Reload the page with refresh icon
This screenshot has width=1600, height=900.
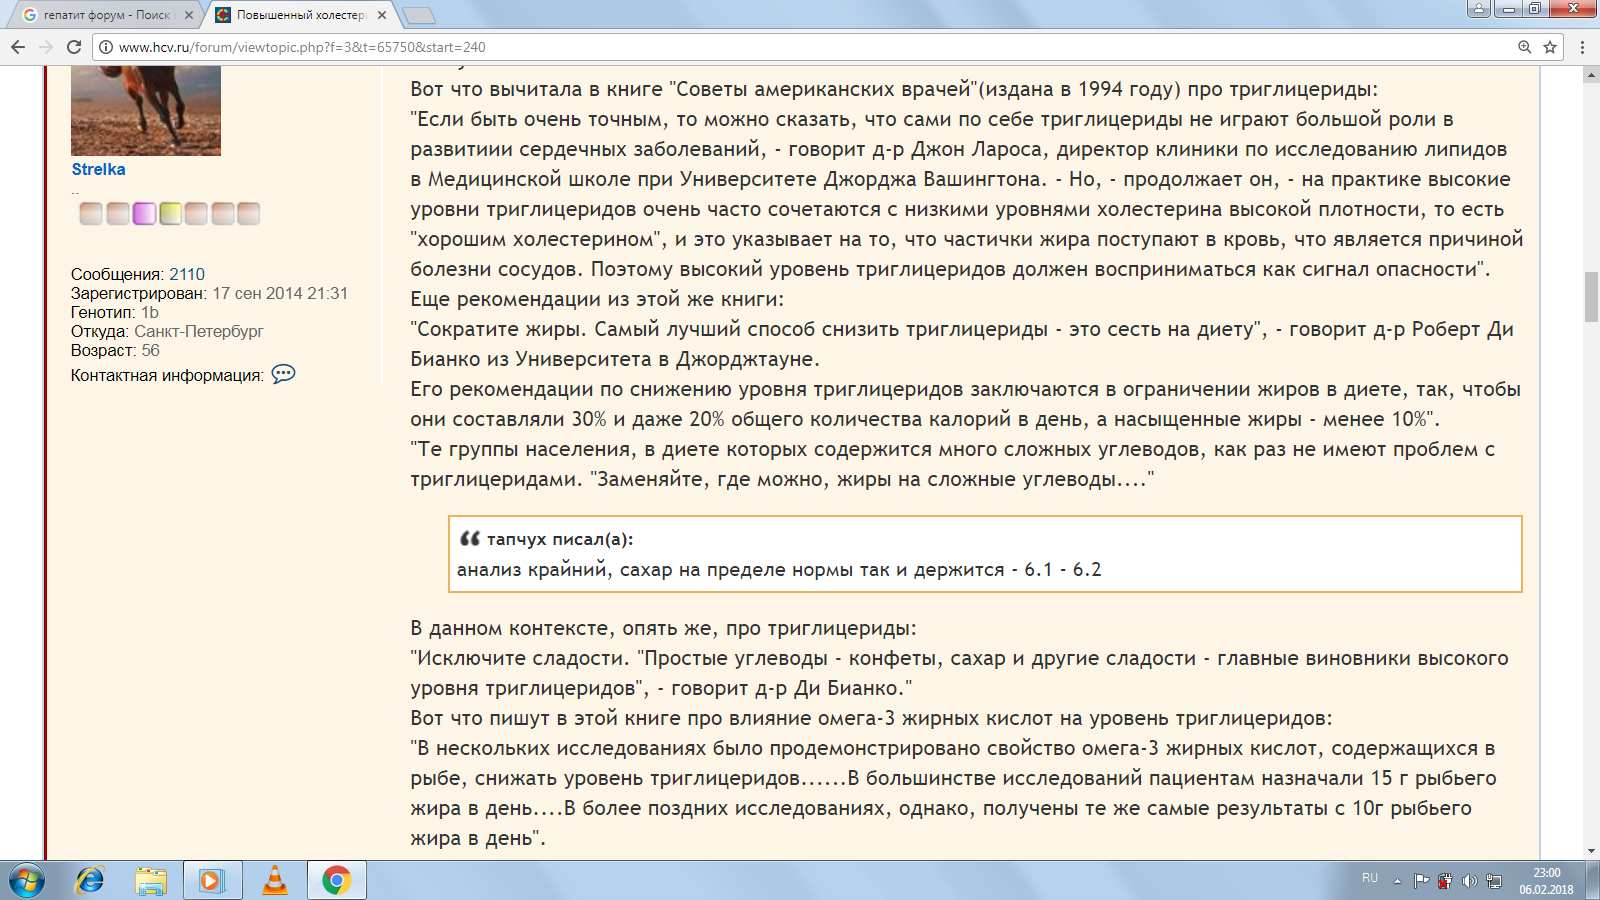73,47
